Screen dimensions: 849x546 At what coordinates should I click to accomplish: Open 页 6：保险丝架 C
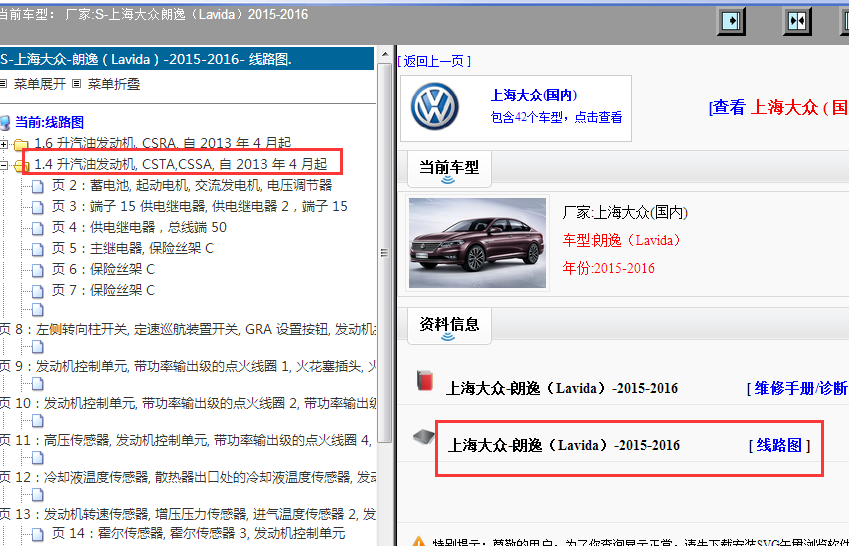[x=103, y=269]
